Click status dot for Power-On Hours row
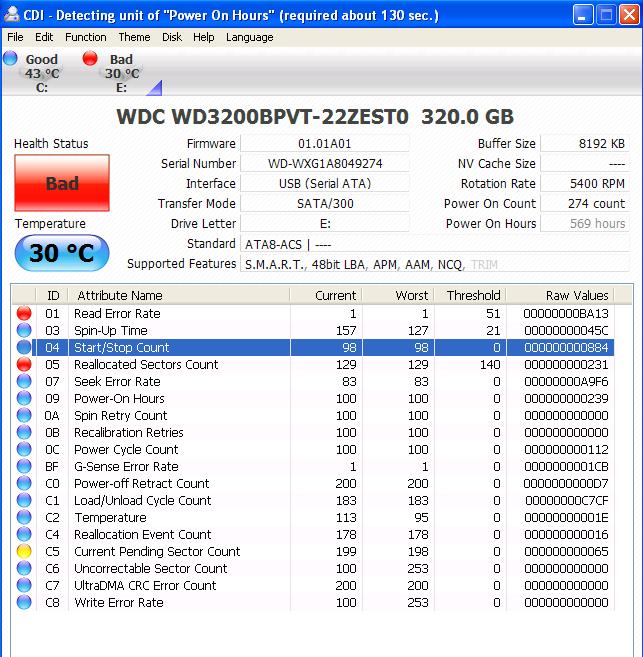The width and height of the screenshot is (643, 657). [24, 398]
